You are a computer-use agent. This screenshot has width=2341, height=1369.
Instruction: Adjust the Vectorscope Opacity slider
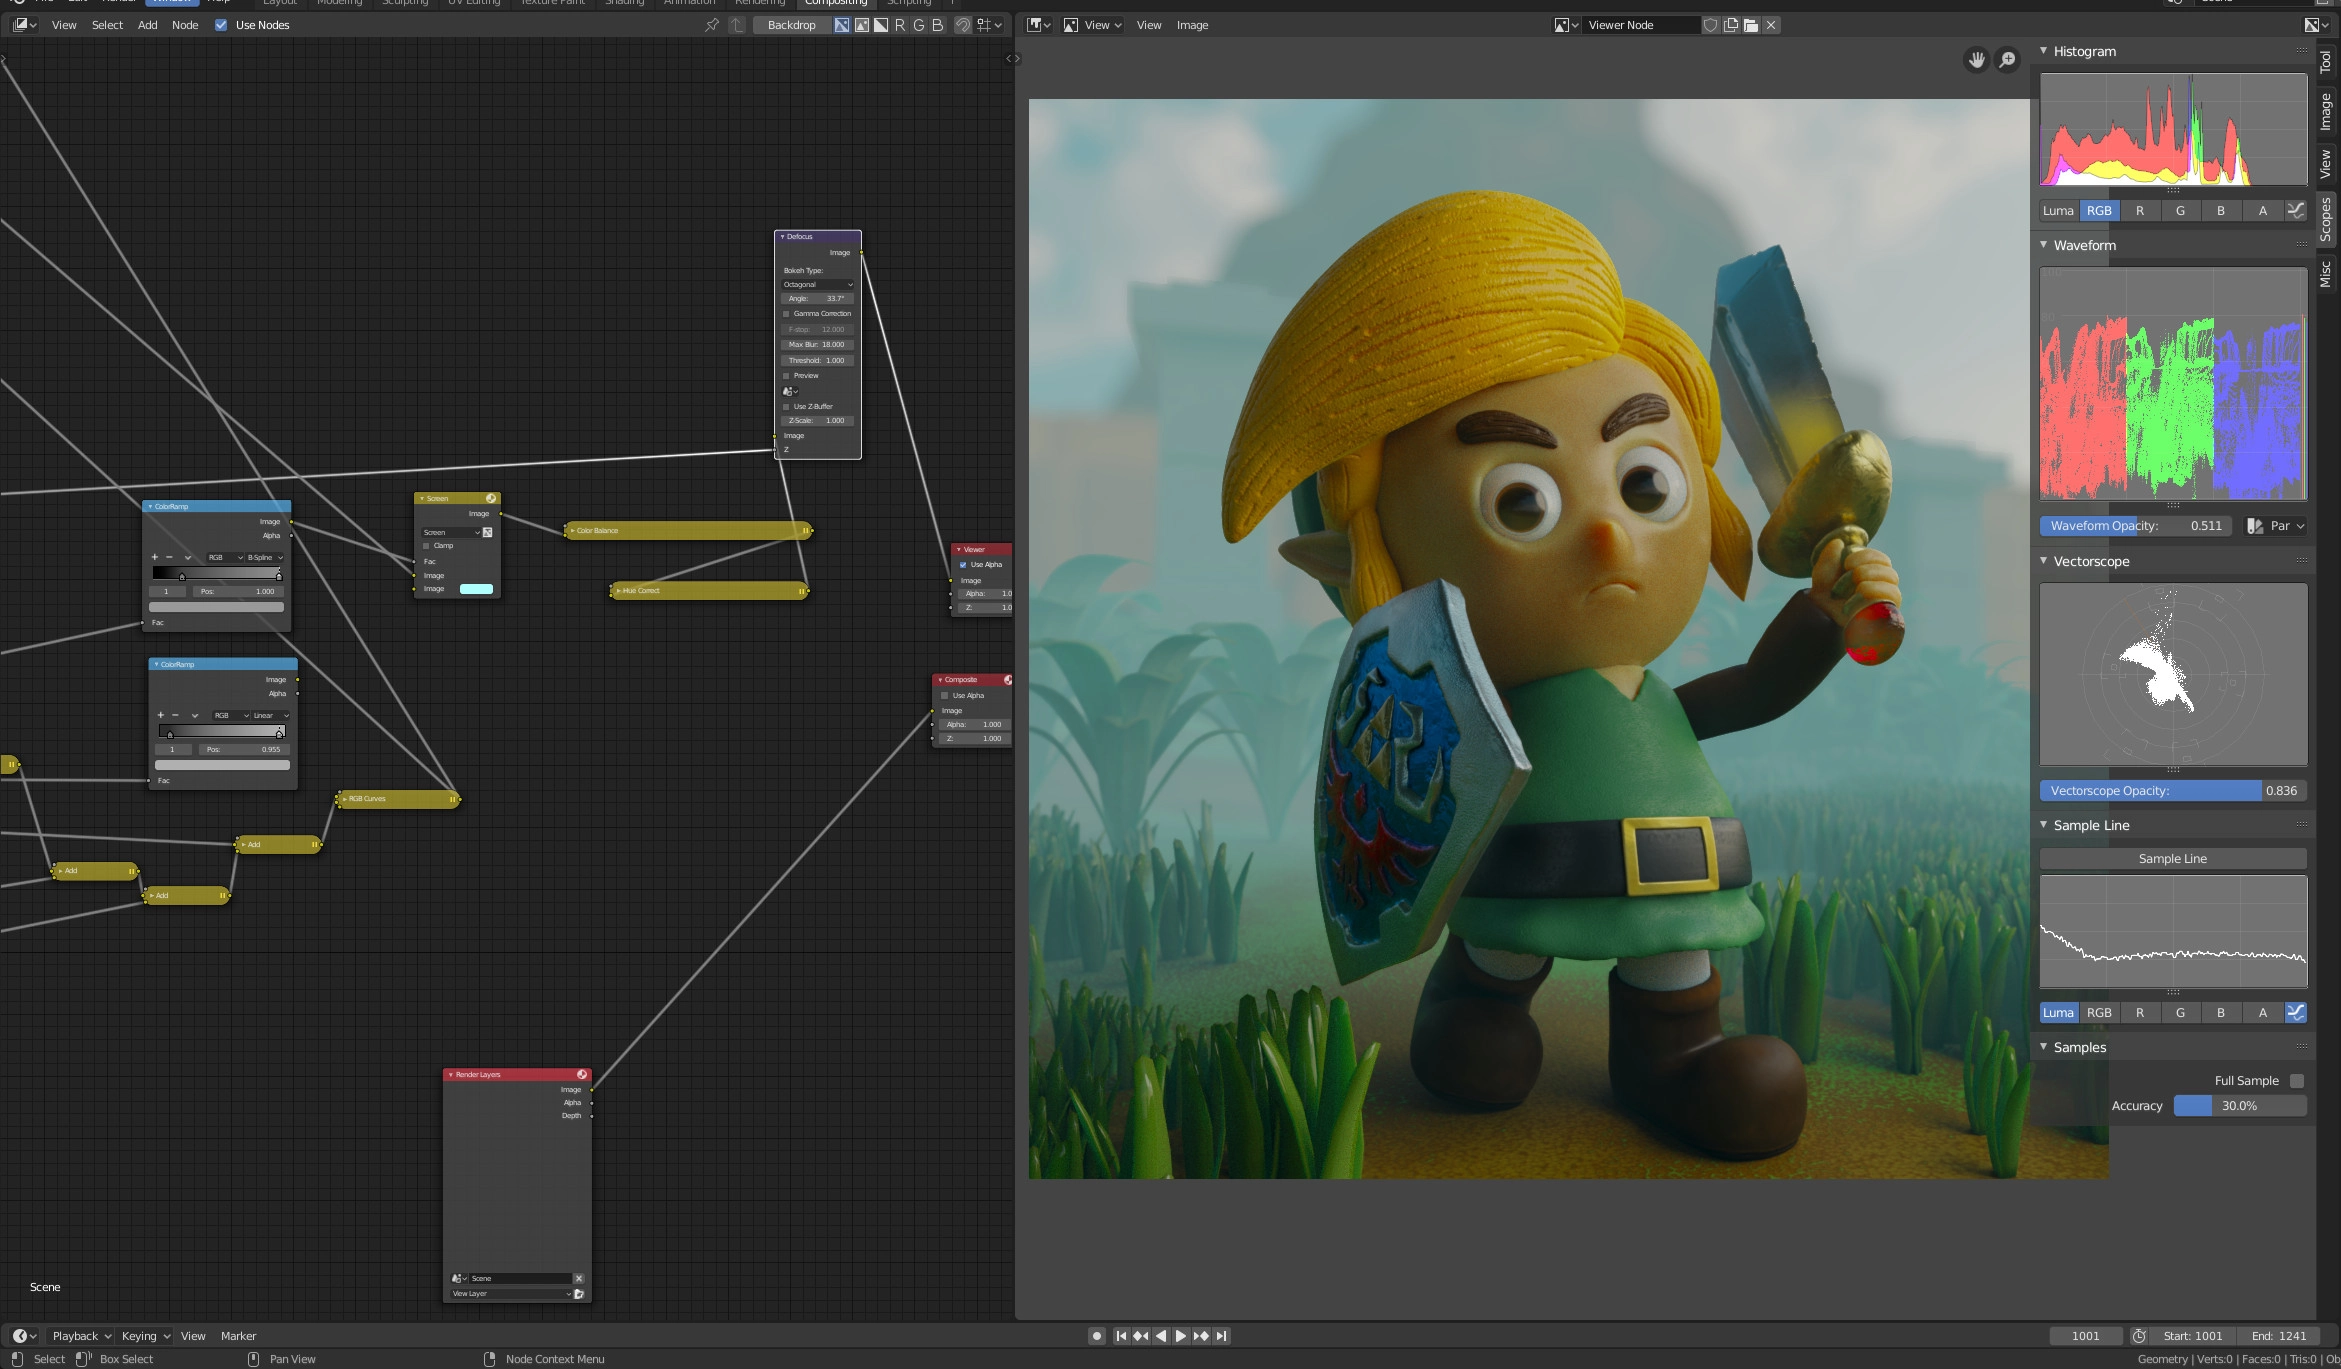pyautogui.click(x=2172, y=791)
